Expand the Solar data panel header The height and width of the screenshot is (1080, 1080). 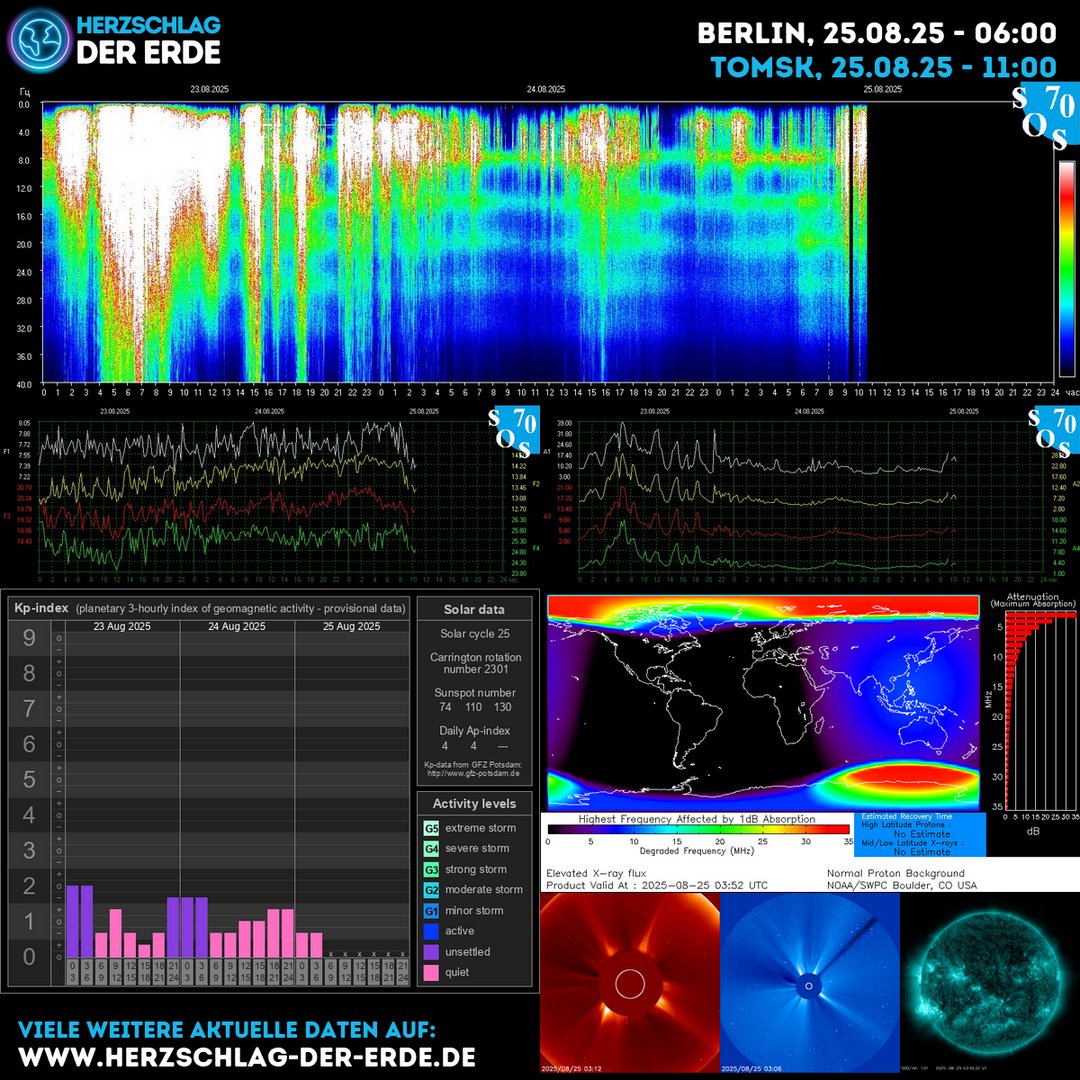click(x=477, y=609)
